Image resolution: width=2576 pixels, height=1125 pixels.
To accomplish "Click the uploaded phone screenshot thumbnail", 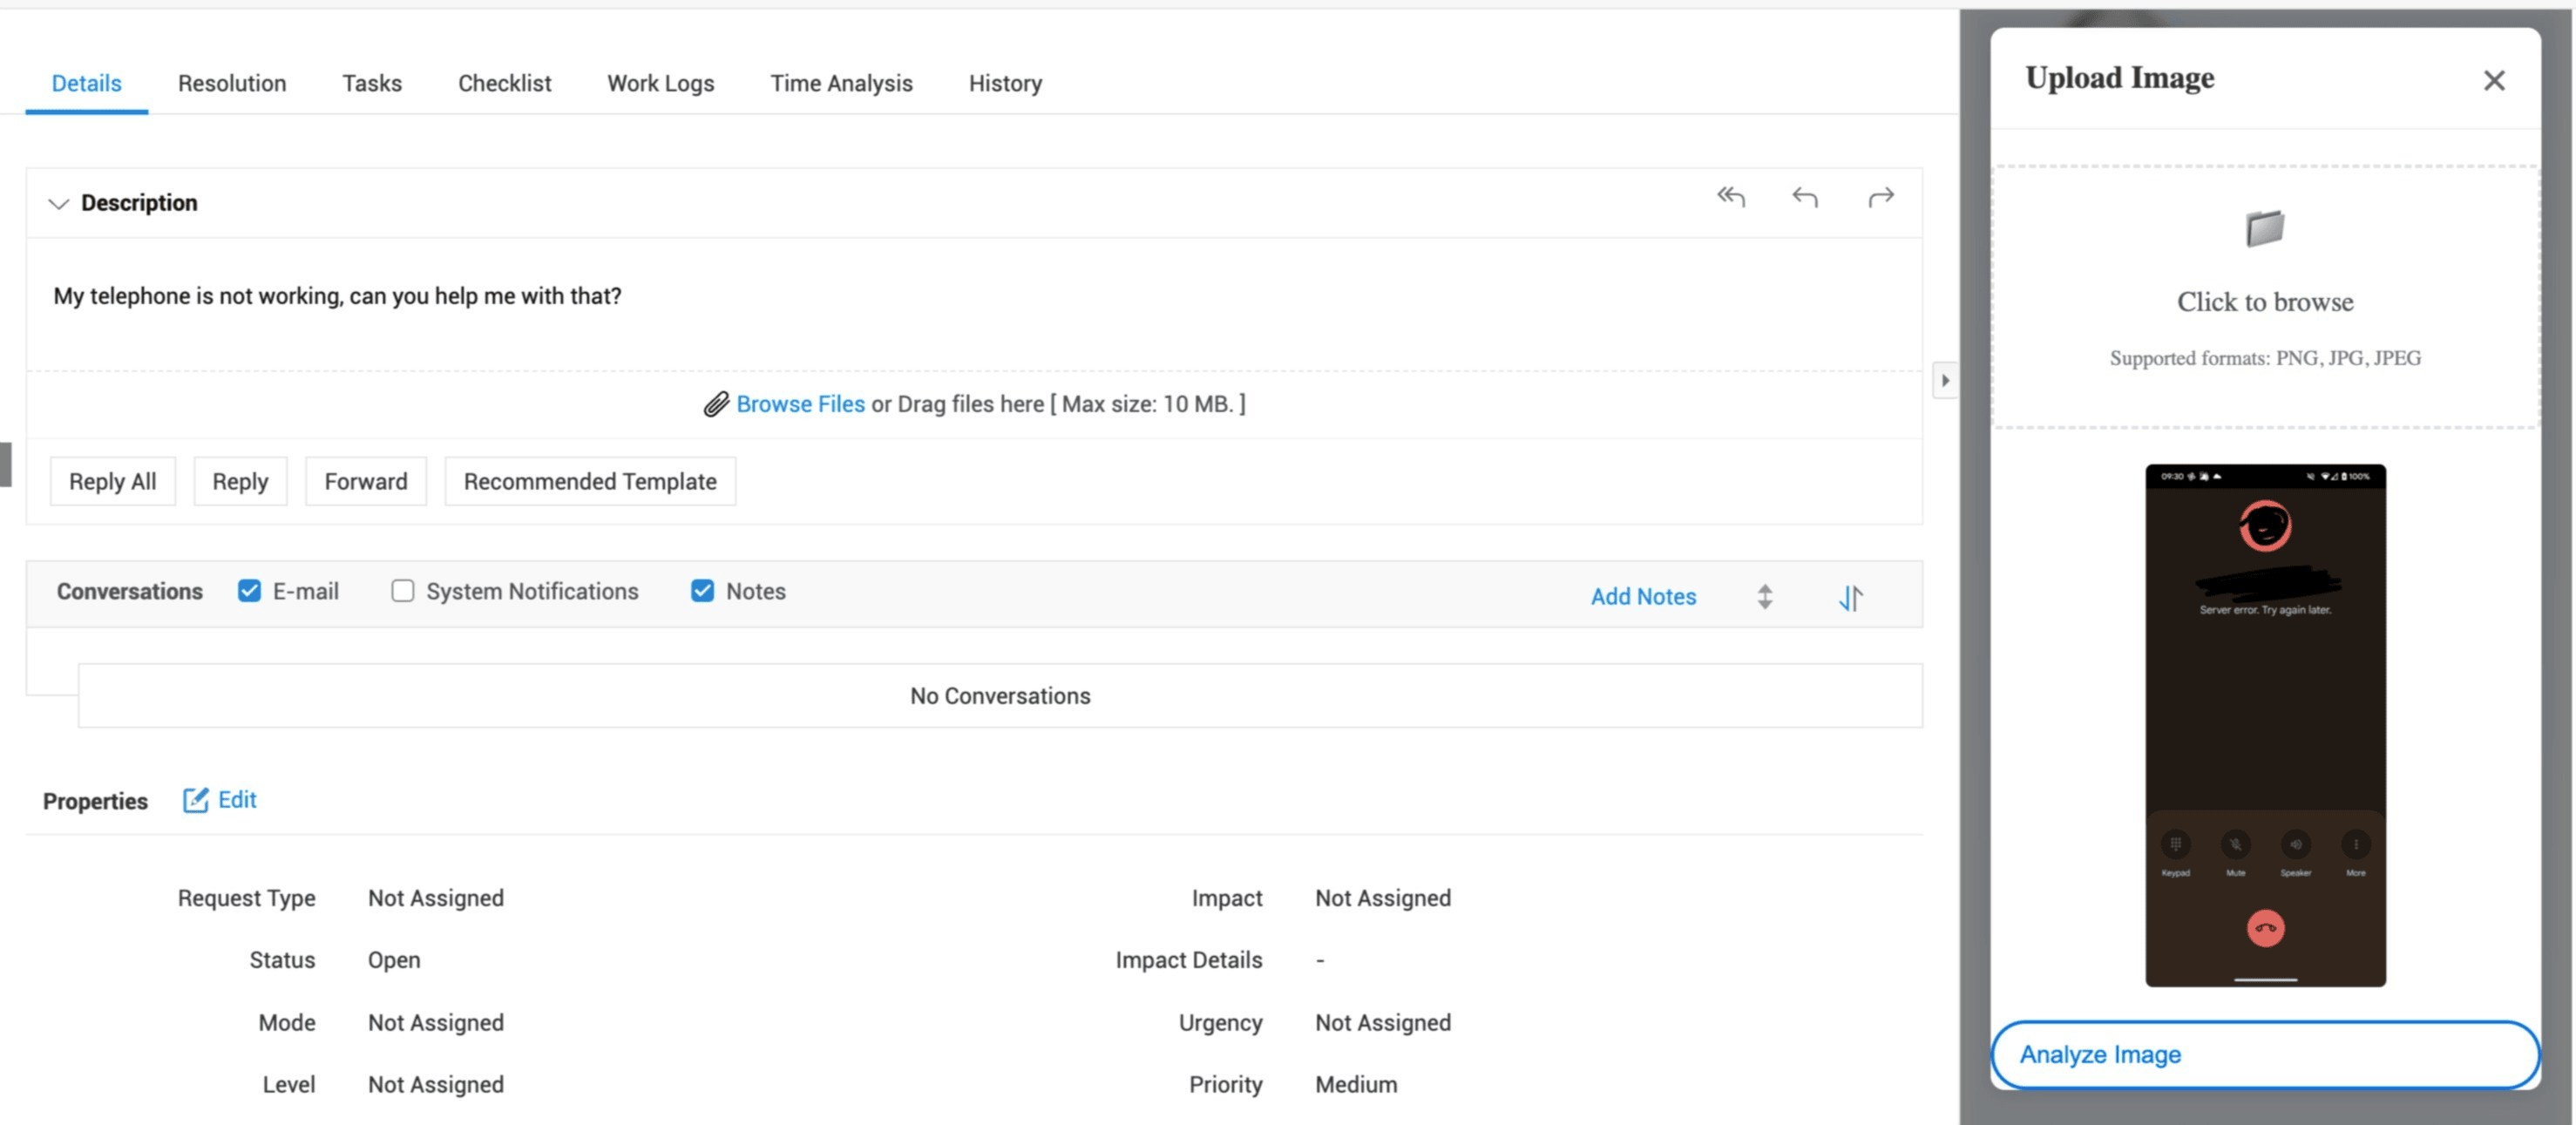I will tap(2264, 725).
